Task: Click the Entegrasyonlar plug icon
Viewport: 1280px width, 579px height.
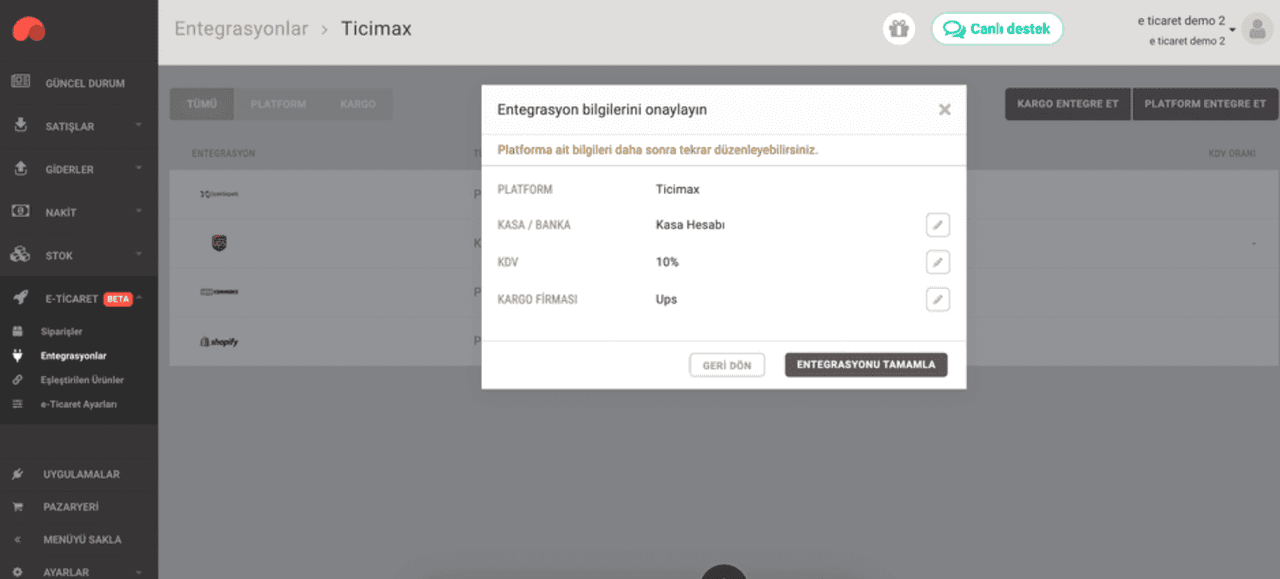Action: coord(17,355)
